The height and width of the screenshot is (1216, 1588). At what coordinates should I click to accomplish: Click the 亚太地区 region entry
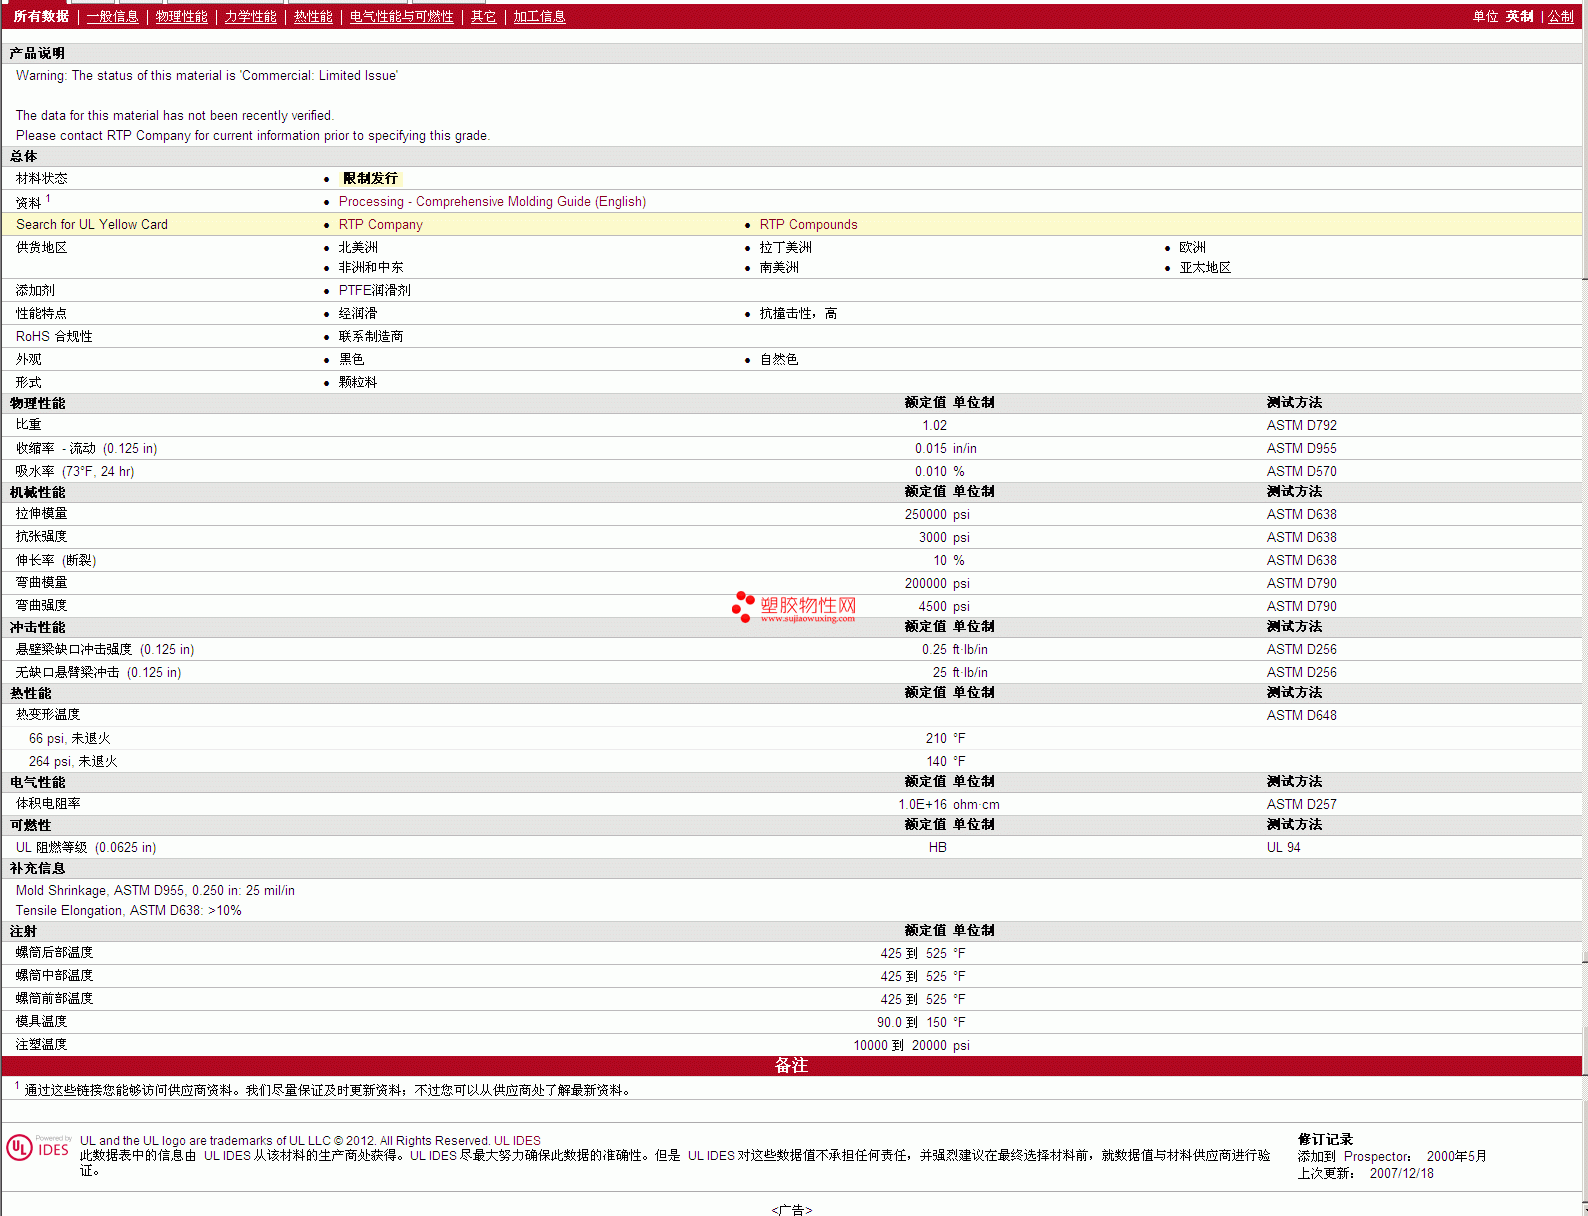(1205, 268)
